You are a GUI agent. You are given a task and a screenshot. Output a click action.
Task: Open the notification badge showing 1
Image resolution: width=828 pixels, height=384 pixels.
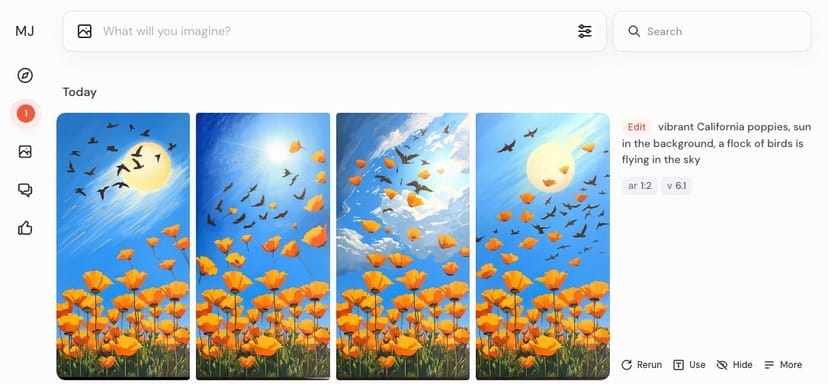pyautogui.click(x=25, y=113)
